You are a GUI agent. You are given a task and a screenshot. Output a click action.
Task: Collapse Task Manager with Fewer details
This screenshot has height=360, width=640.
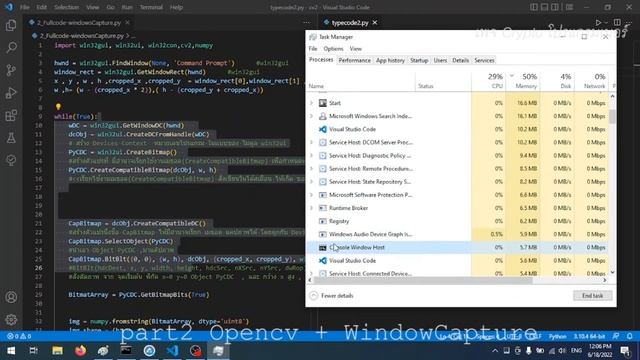pyautogui.click(x=331, y=296)
